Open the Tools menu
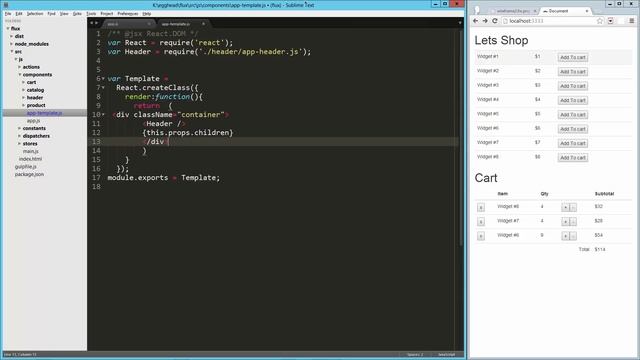 point(91,13)
